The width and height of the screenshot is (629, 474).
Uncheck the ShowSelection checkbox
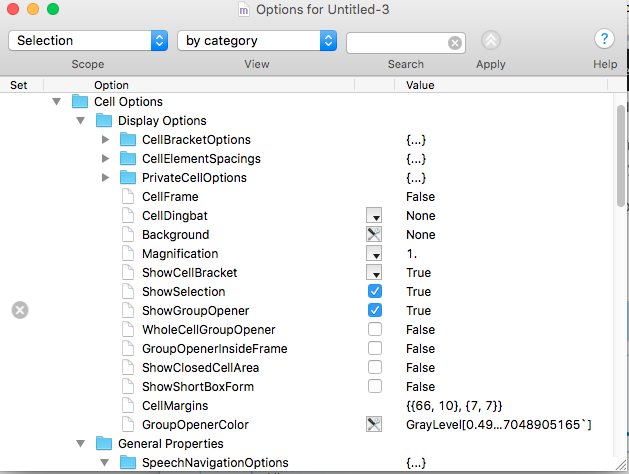(375, 292)
